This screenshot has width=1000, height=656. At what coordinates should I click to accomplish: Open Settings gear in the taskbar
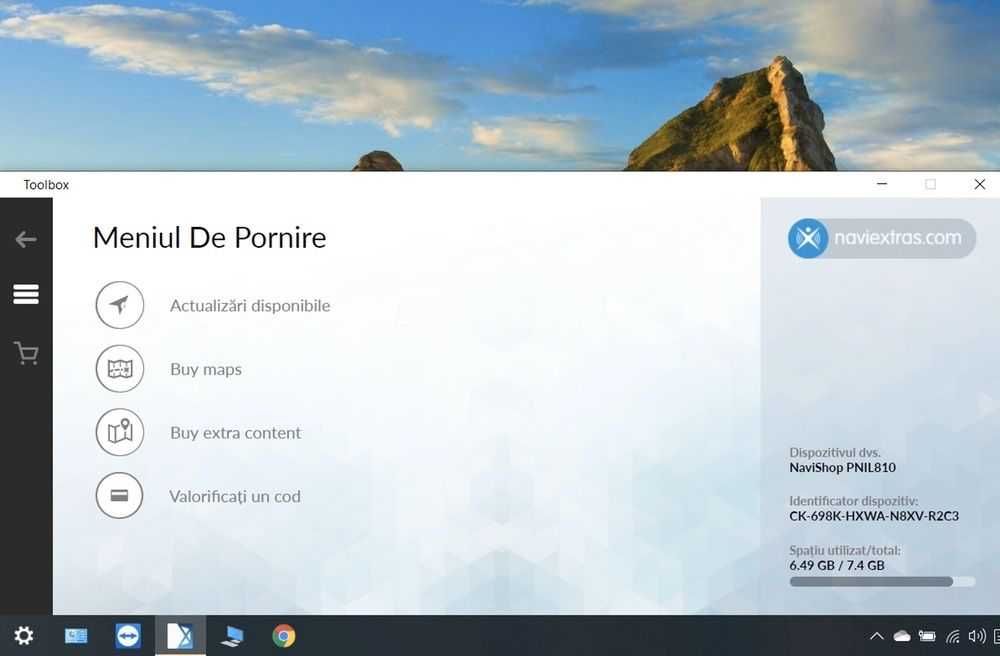24,636
